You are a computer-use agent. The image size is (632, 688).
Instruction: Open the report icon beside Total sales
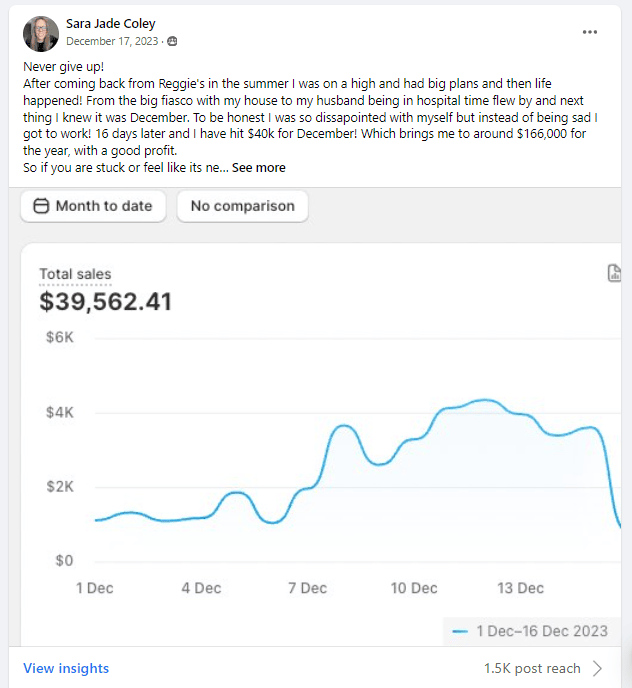615,273
